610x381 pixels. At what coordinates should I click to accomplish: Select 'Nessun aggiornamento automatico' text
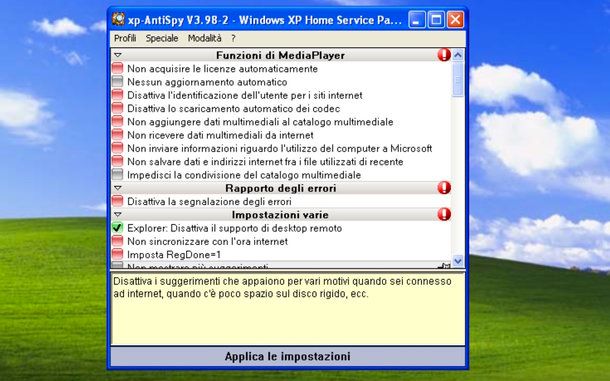(x=207, y=82)
